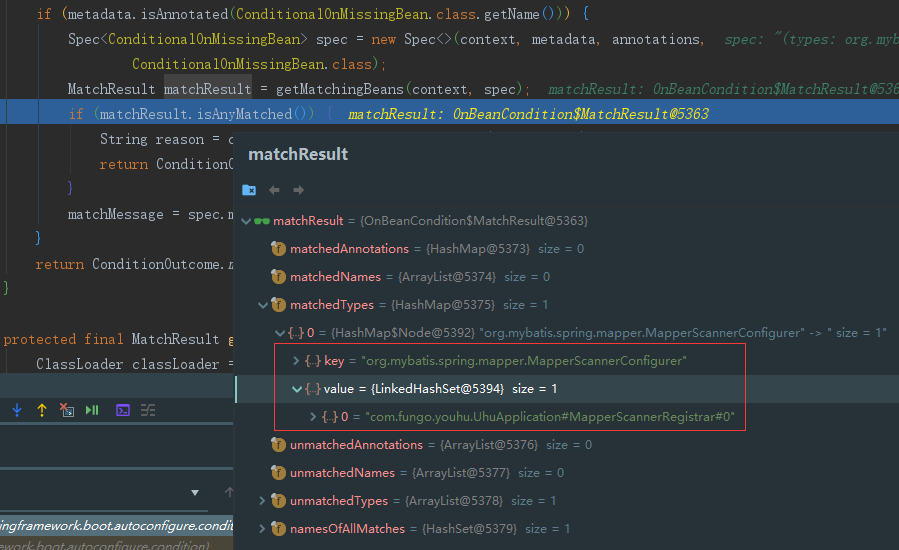Click the blue down-arrow Step Into icon
The height and width of the screenshot is (550, 899).
tap(17, 410)
